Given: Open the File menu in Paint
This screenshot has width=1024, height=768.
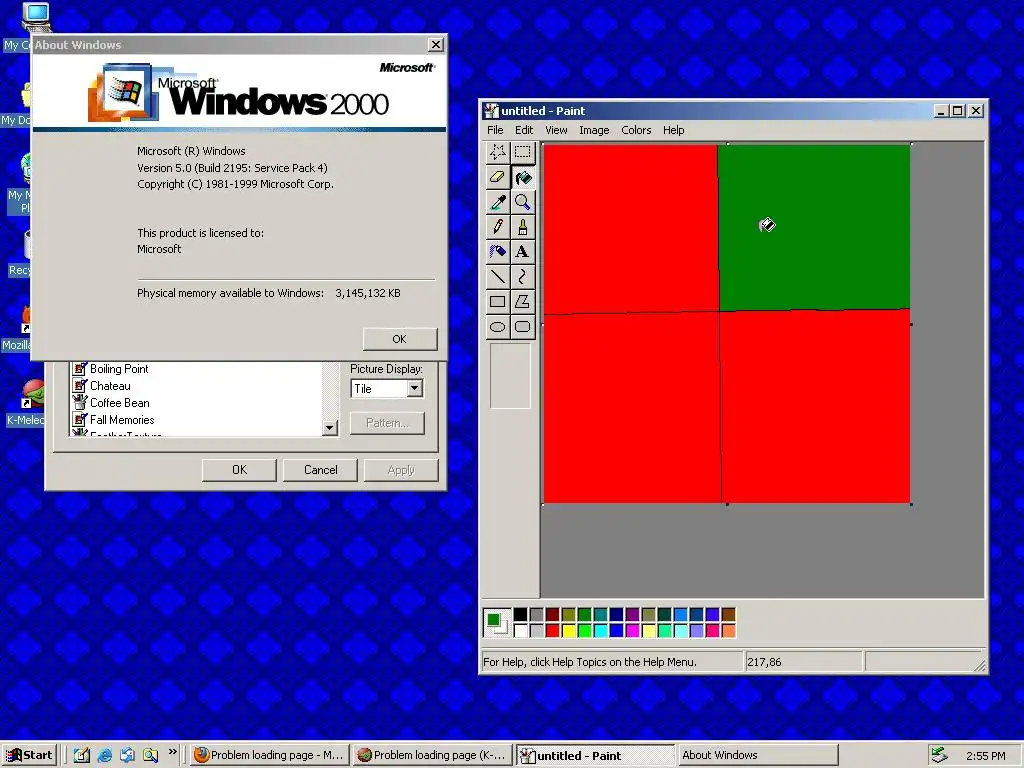Looking at the screenshot, I should (496, 130).
